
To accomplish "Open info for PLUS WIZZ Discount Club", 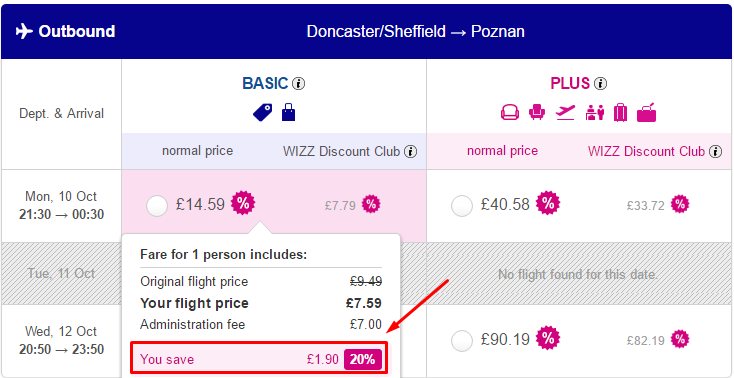I will tap(715, 152).
